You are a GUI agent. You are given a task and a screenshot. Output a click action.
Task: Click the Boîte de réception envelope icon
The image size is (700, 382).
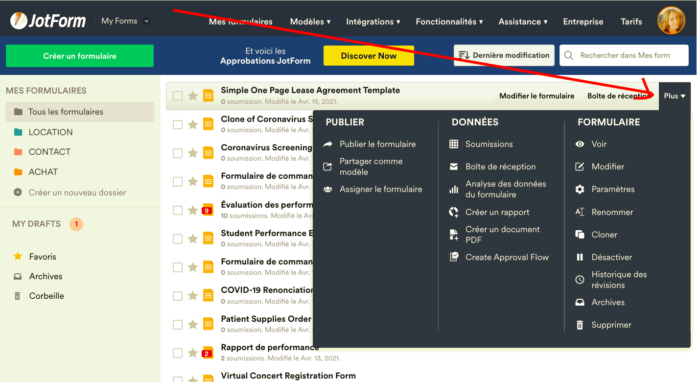point(454,166)
